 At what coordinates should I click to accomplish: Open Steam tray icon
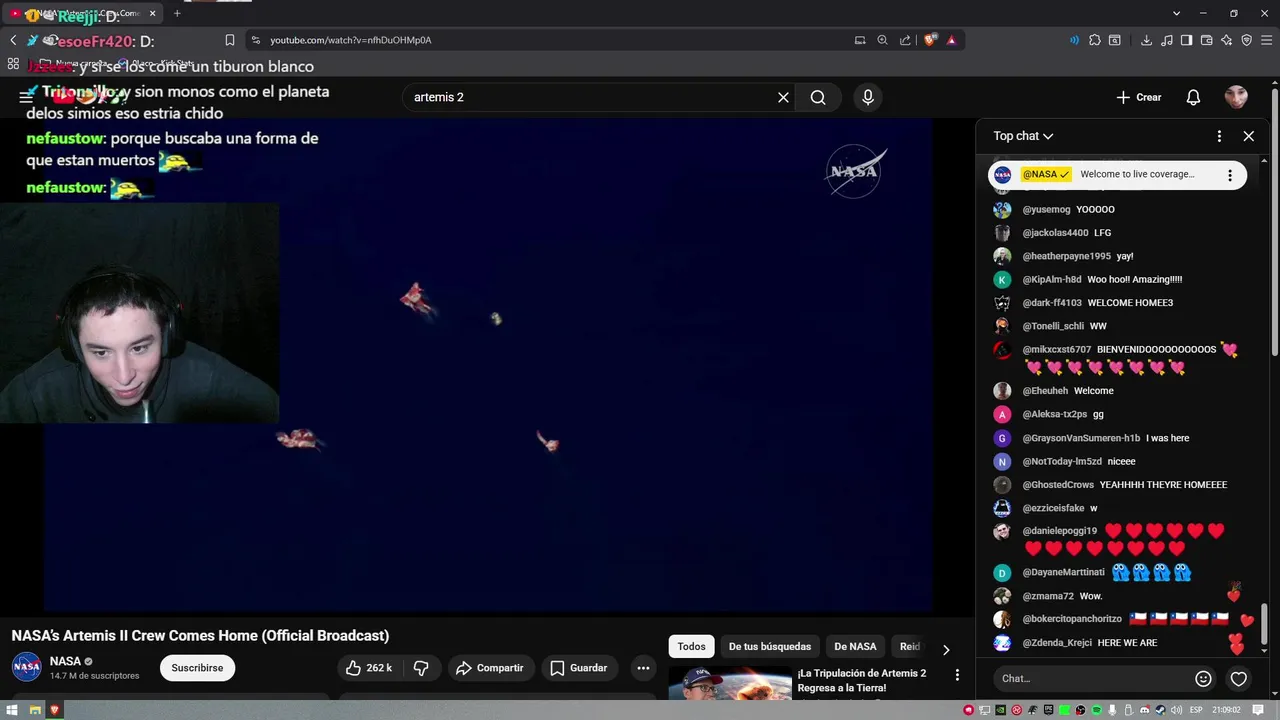point(1160,710)
